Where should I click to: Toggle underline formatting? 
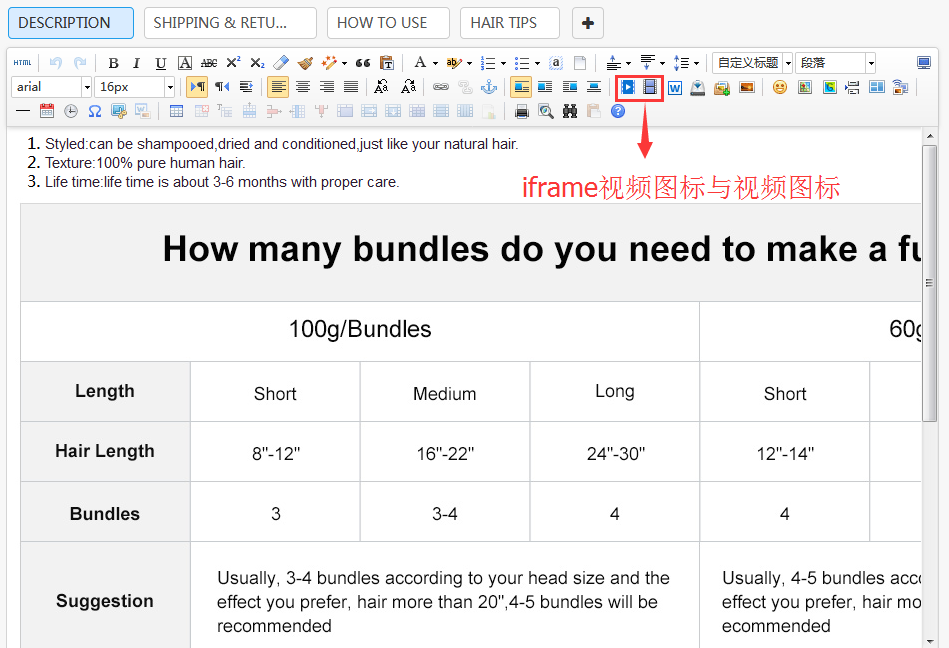pos(160,62)
